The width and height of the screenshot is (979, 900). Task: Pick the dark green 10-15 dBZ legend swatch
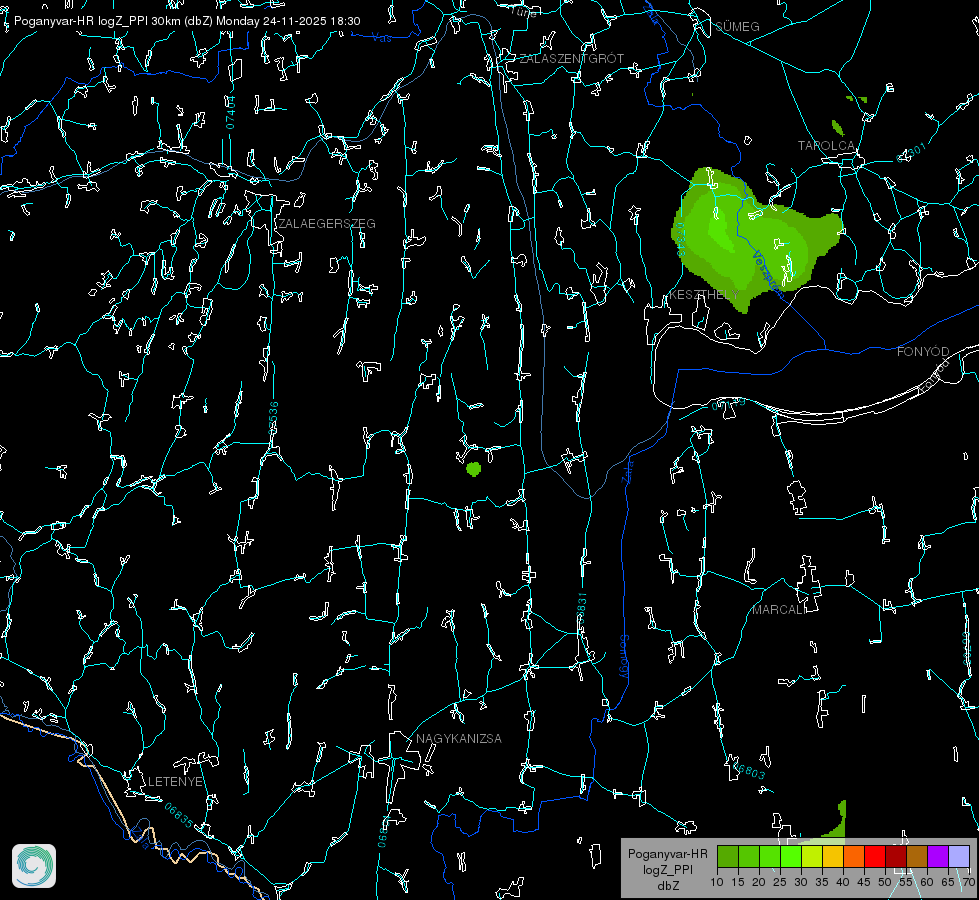click(x=728, y=856)
